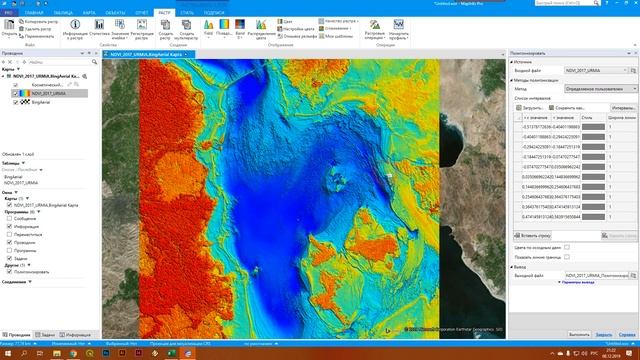Click Настройка цвета in ribbon
Screen dimensions: 640x360
(x=296, y=29)
